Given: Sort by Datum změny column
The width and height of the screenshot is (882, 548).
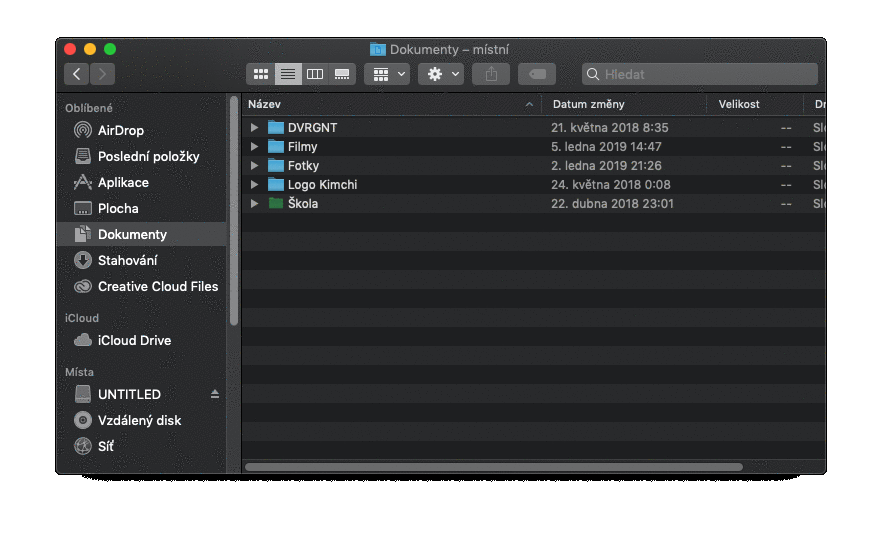Looking at the screenshot, I should pos(589,104).
